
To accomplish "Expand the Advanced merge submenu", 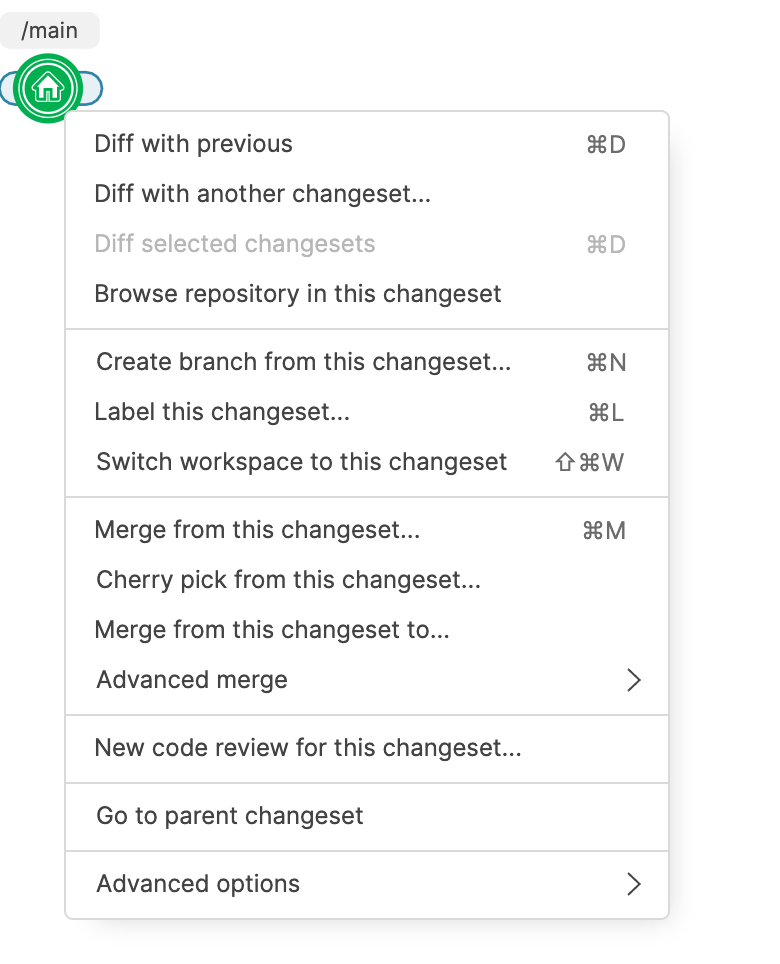I will point(192,680).
